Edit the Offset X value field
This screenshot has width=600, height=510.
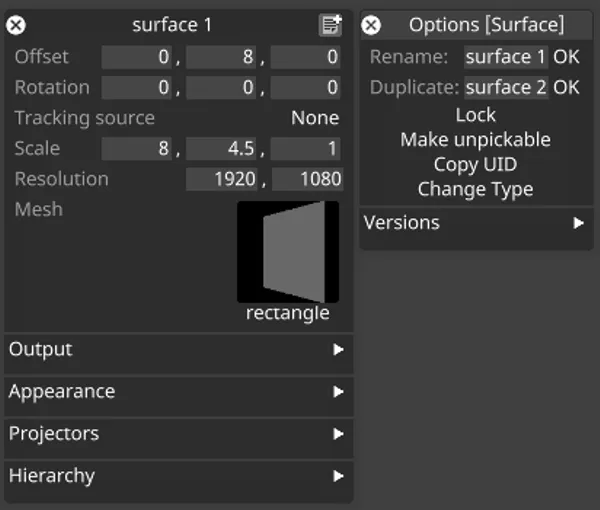137,57
